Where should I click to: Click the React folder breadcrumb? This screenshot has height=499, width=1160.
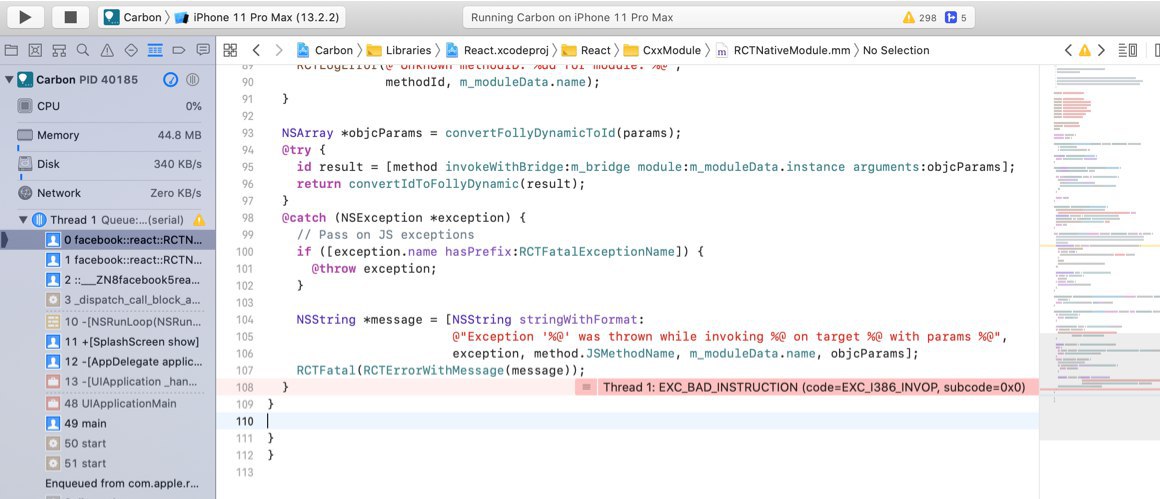pyautogui.click(x=587, y=50)
